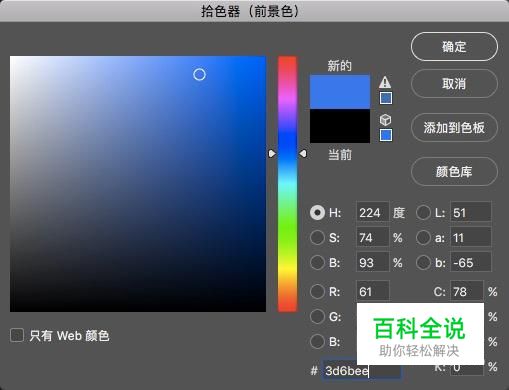
Task: Click the circular marker in the color field
Action: point(199,74)
